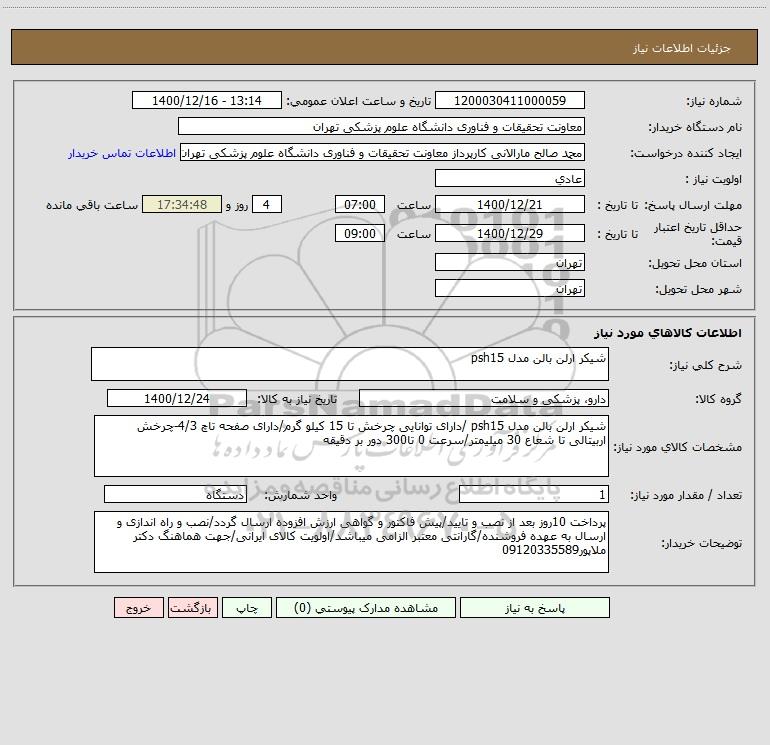Click goods need date 1400/12/24
Screen dimensions: 770x745
point(177,398)
